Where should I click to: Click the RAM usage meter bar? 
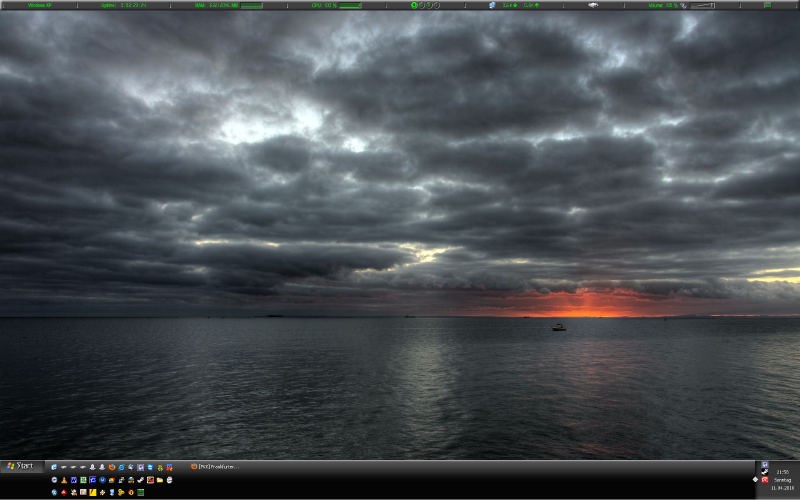pos(252,6)
